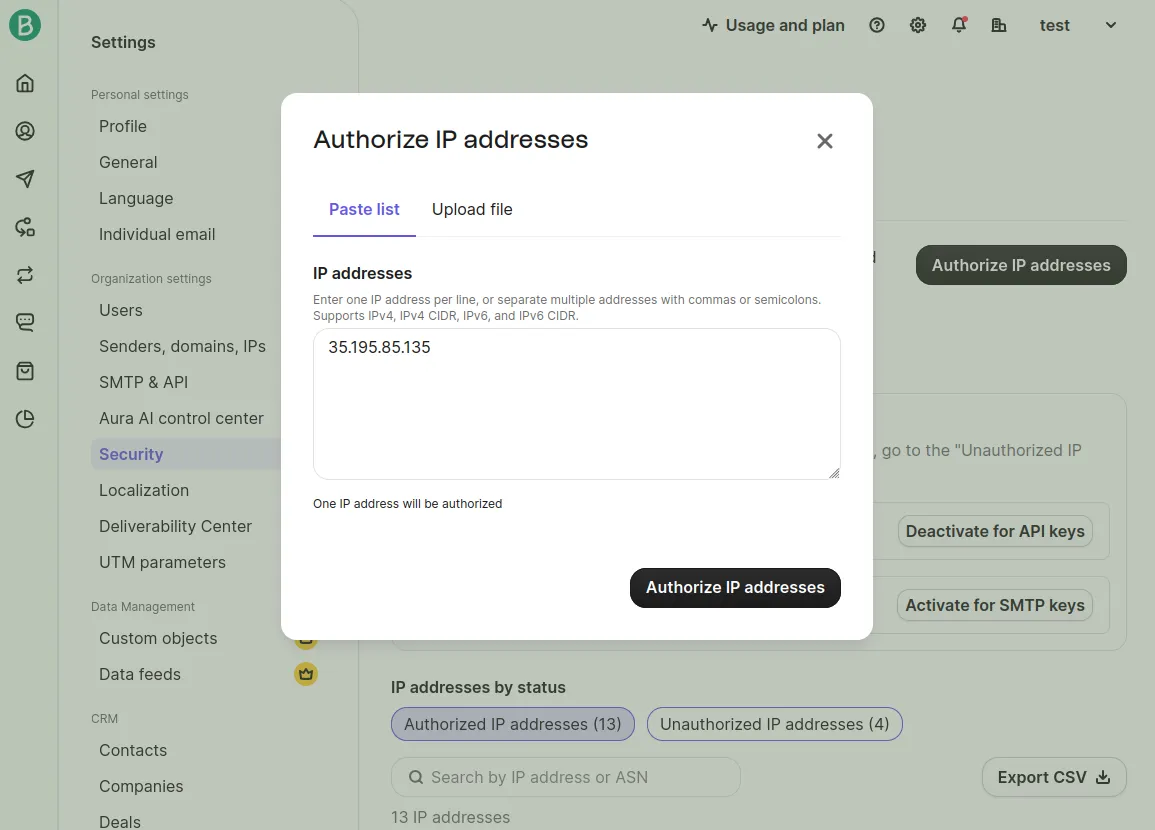Open Usage and plan
Screen dimensions: 1155x830
click(773, 25)
